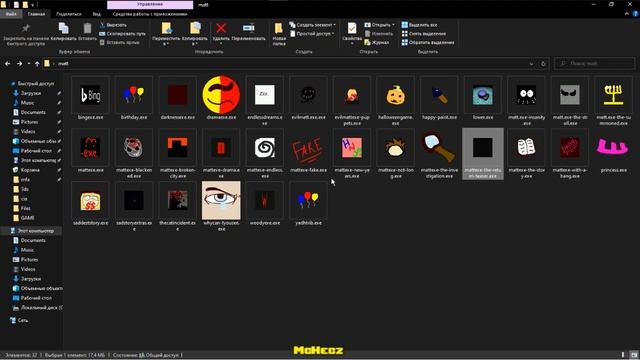Switch to Поделиться tab
The image size is (640, 360).
tap(69, 14)
